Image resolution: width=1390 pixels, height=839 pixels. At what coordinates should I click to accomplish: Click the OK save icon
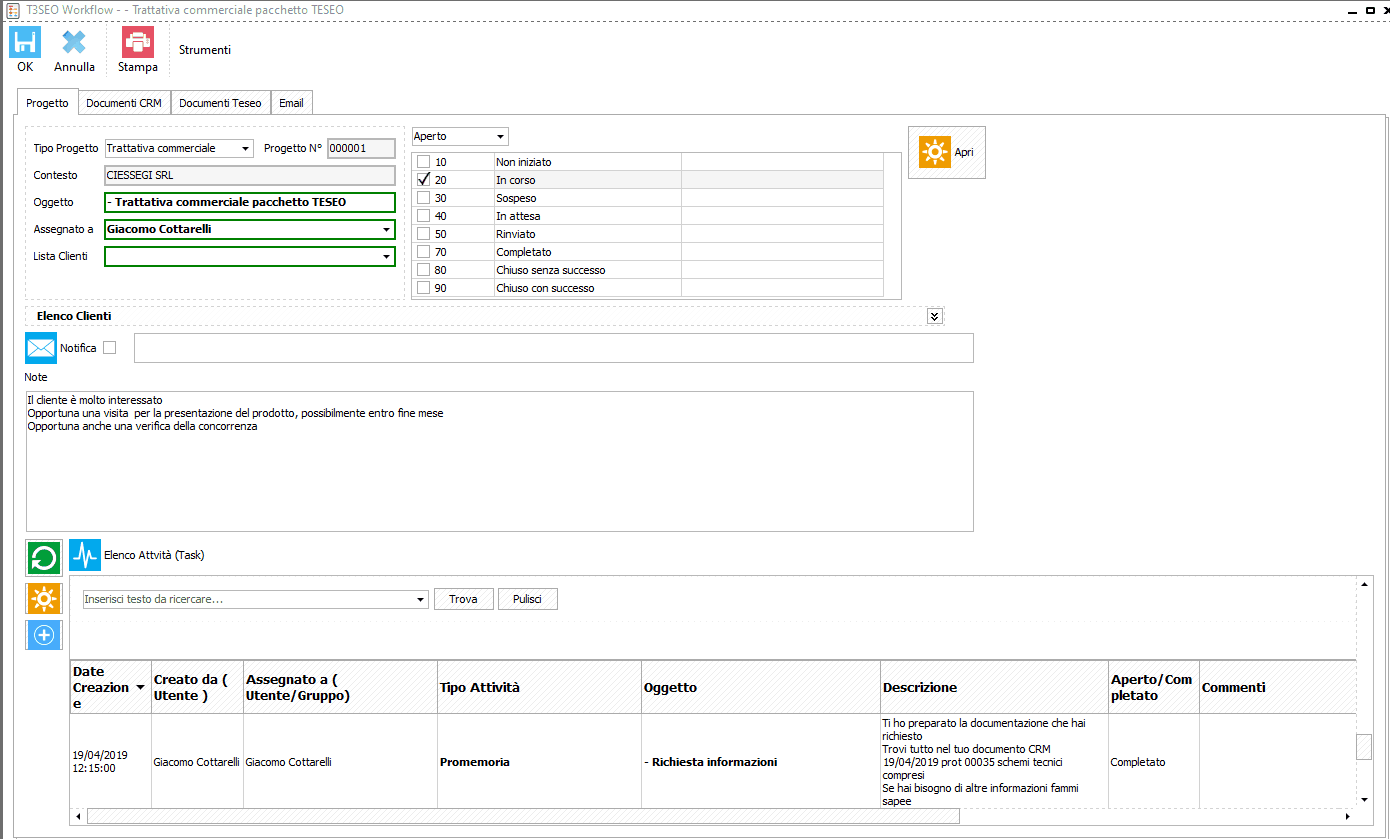click(x=25, y=41)
